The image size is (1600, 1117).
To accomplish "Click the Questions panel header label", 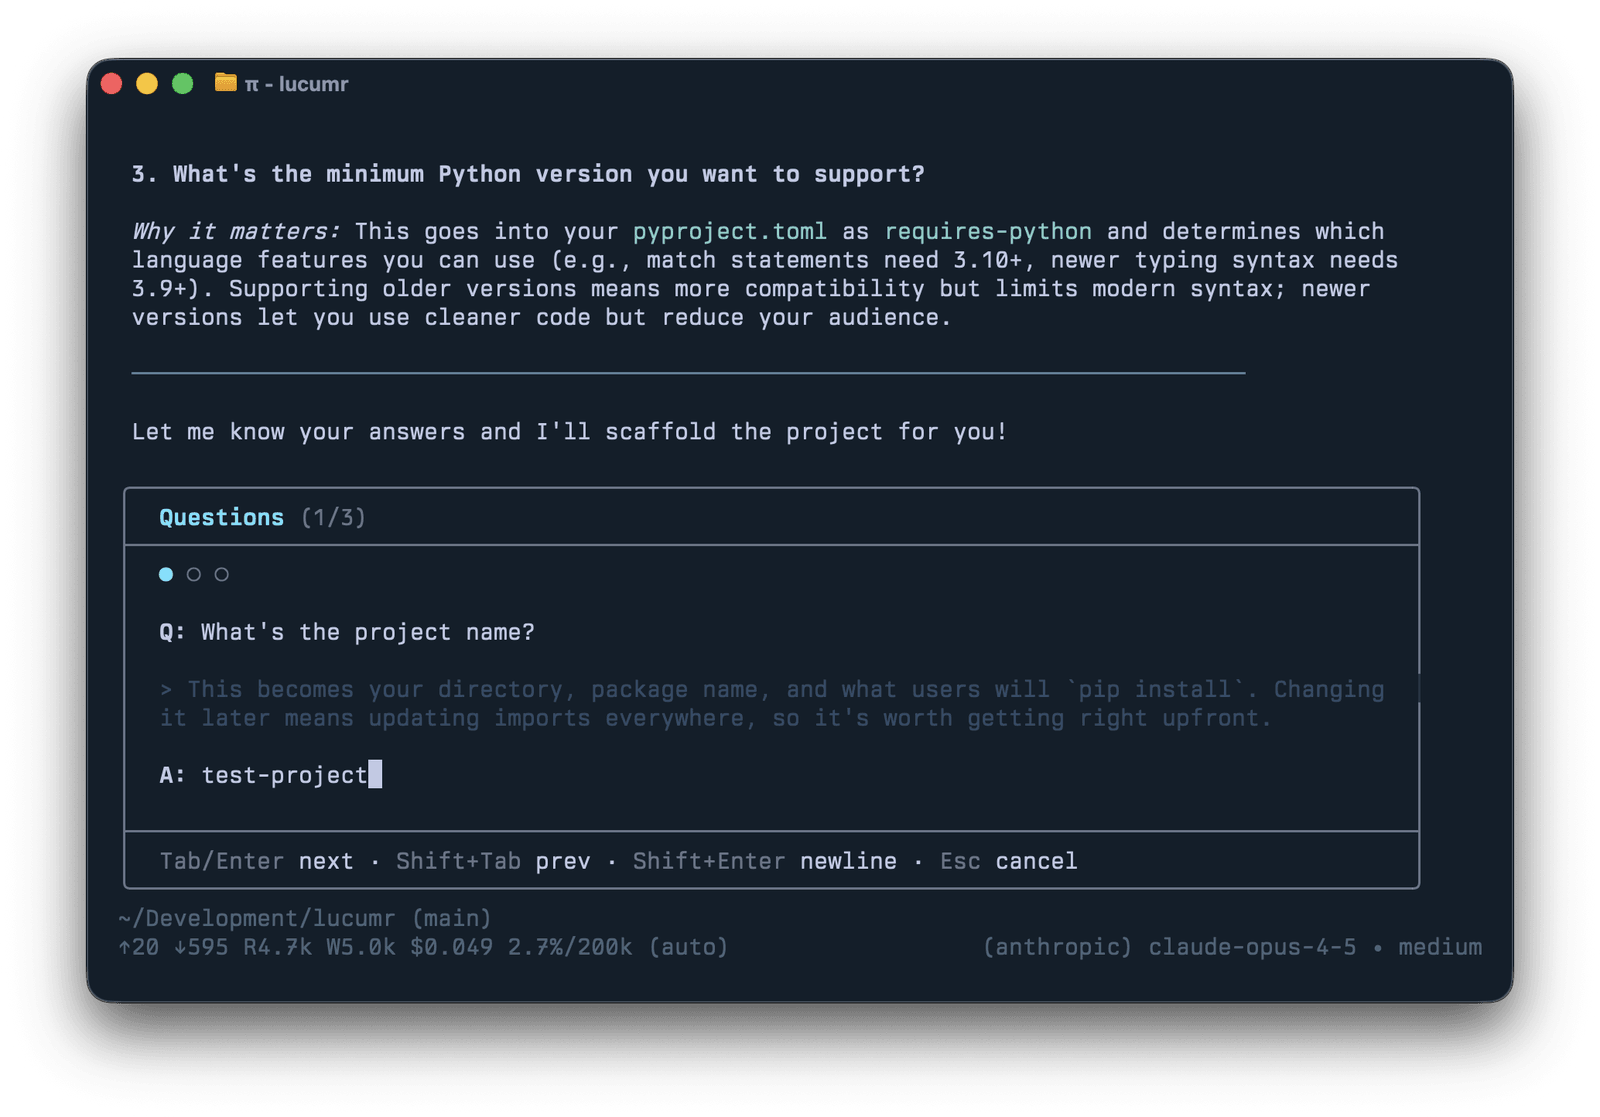I will [x=222, y=517].
